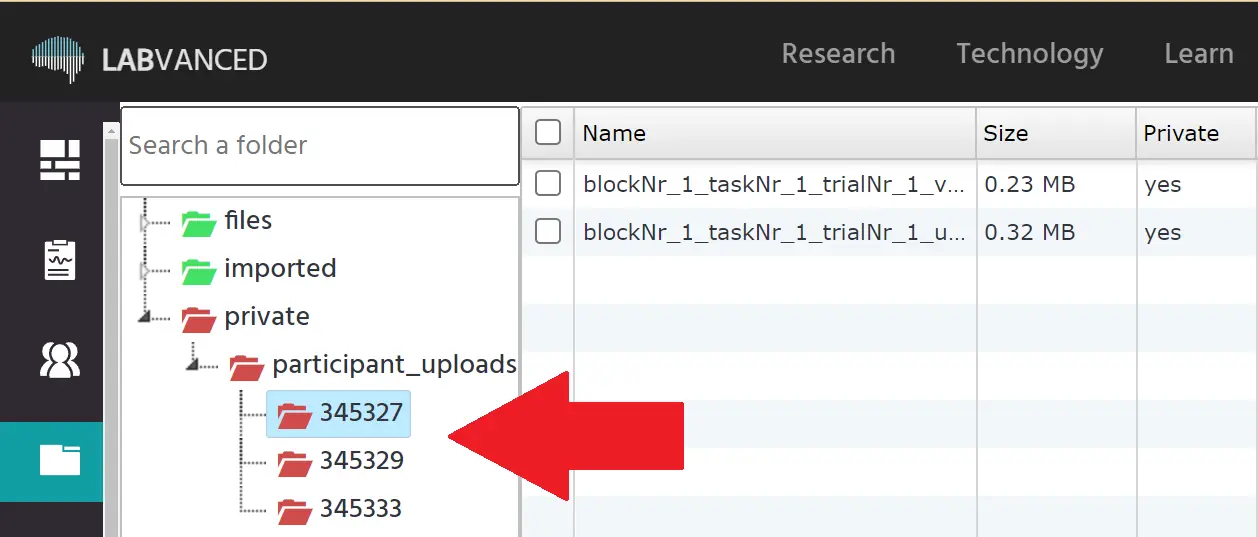Open the dashboard bricks icon in sidebar
Screen dimensions: 1258x537
60,160
